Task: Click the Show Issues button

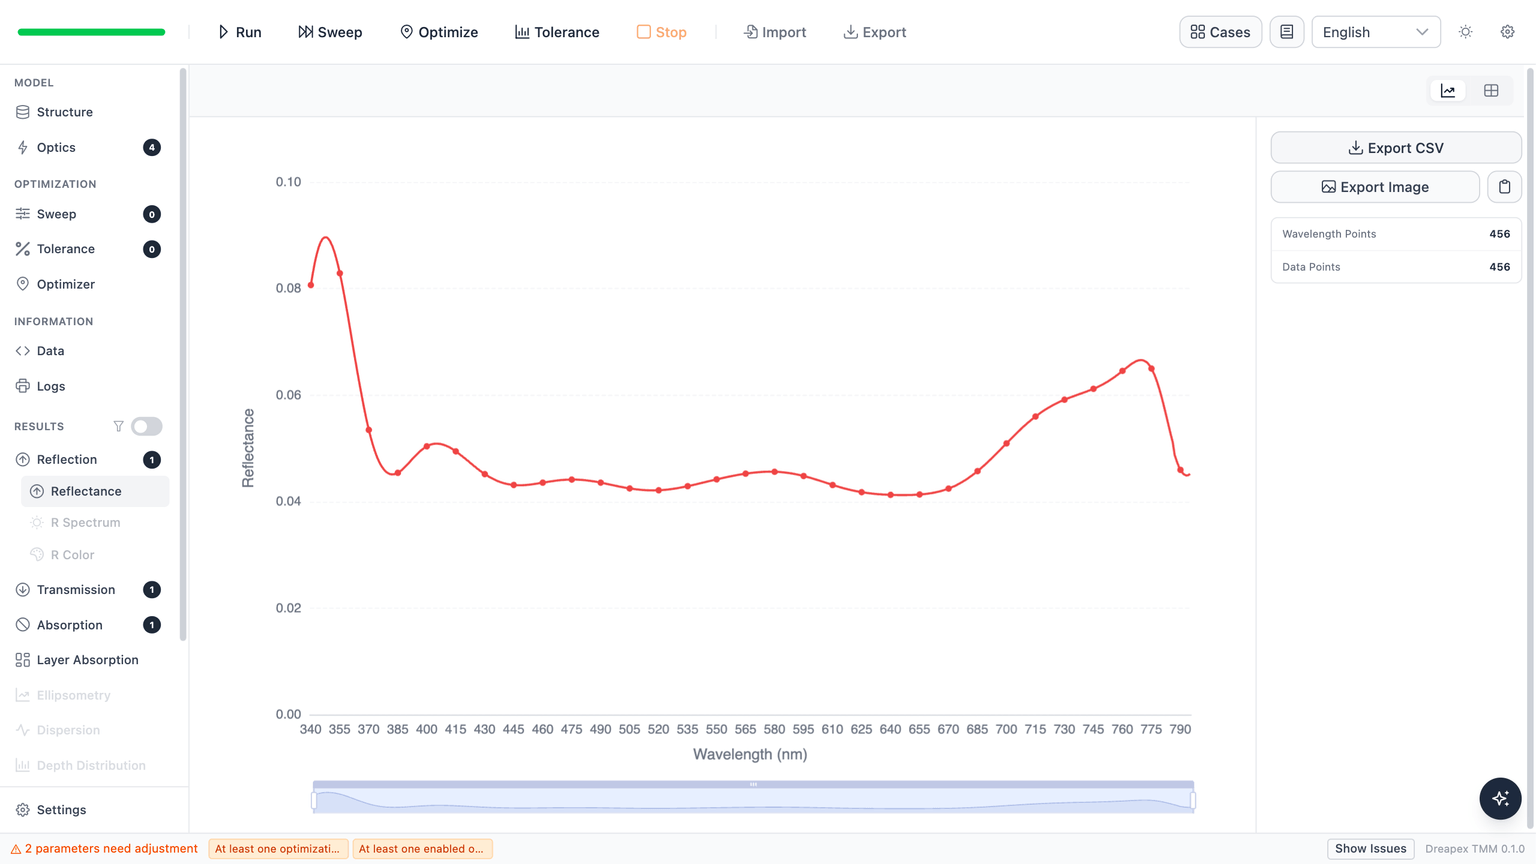Action: click(1370, 849)
